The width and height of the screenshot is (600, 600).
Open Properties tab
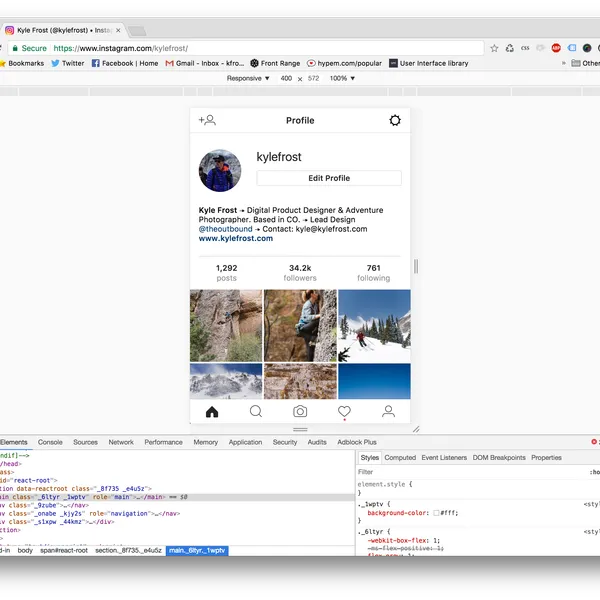(546, 458)
